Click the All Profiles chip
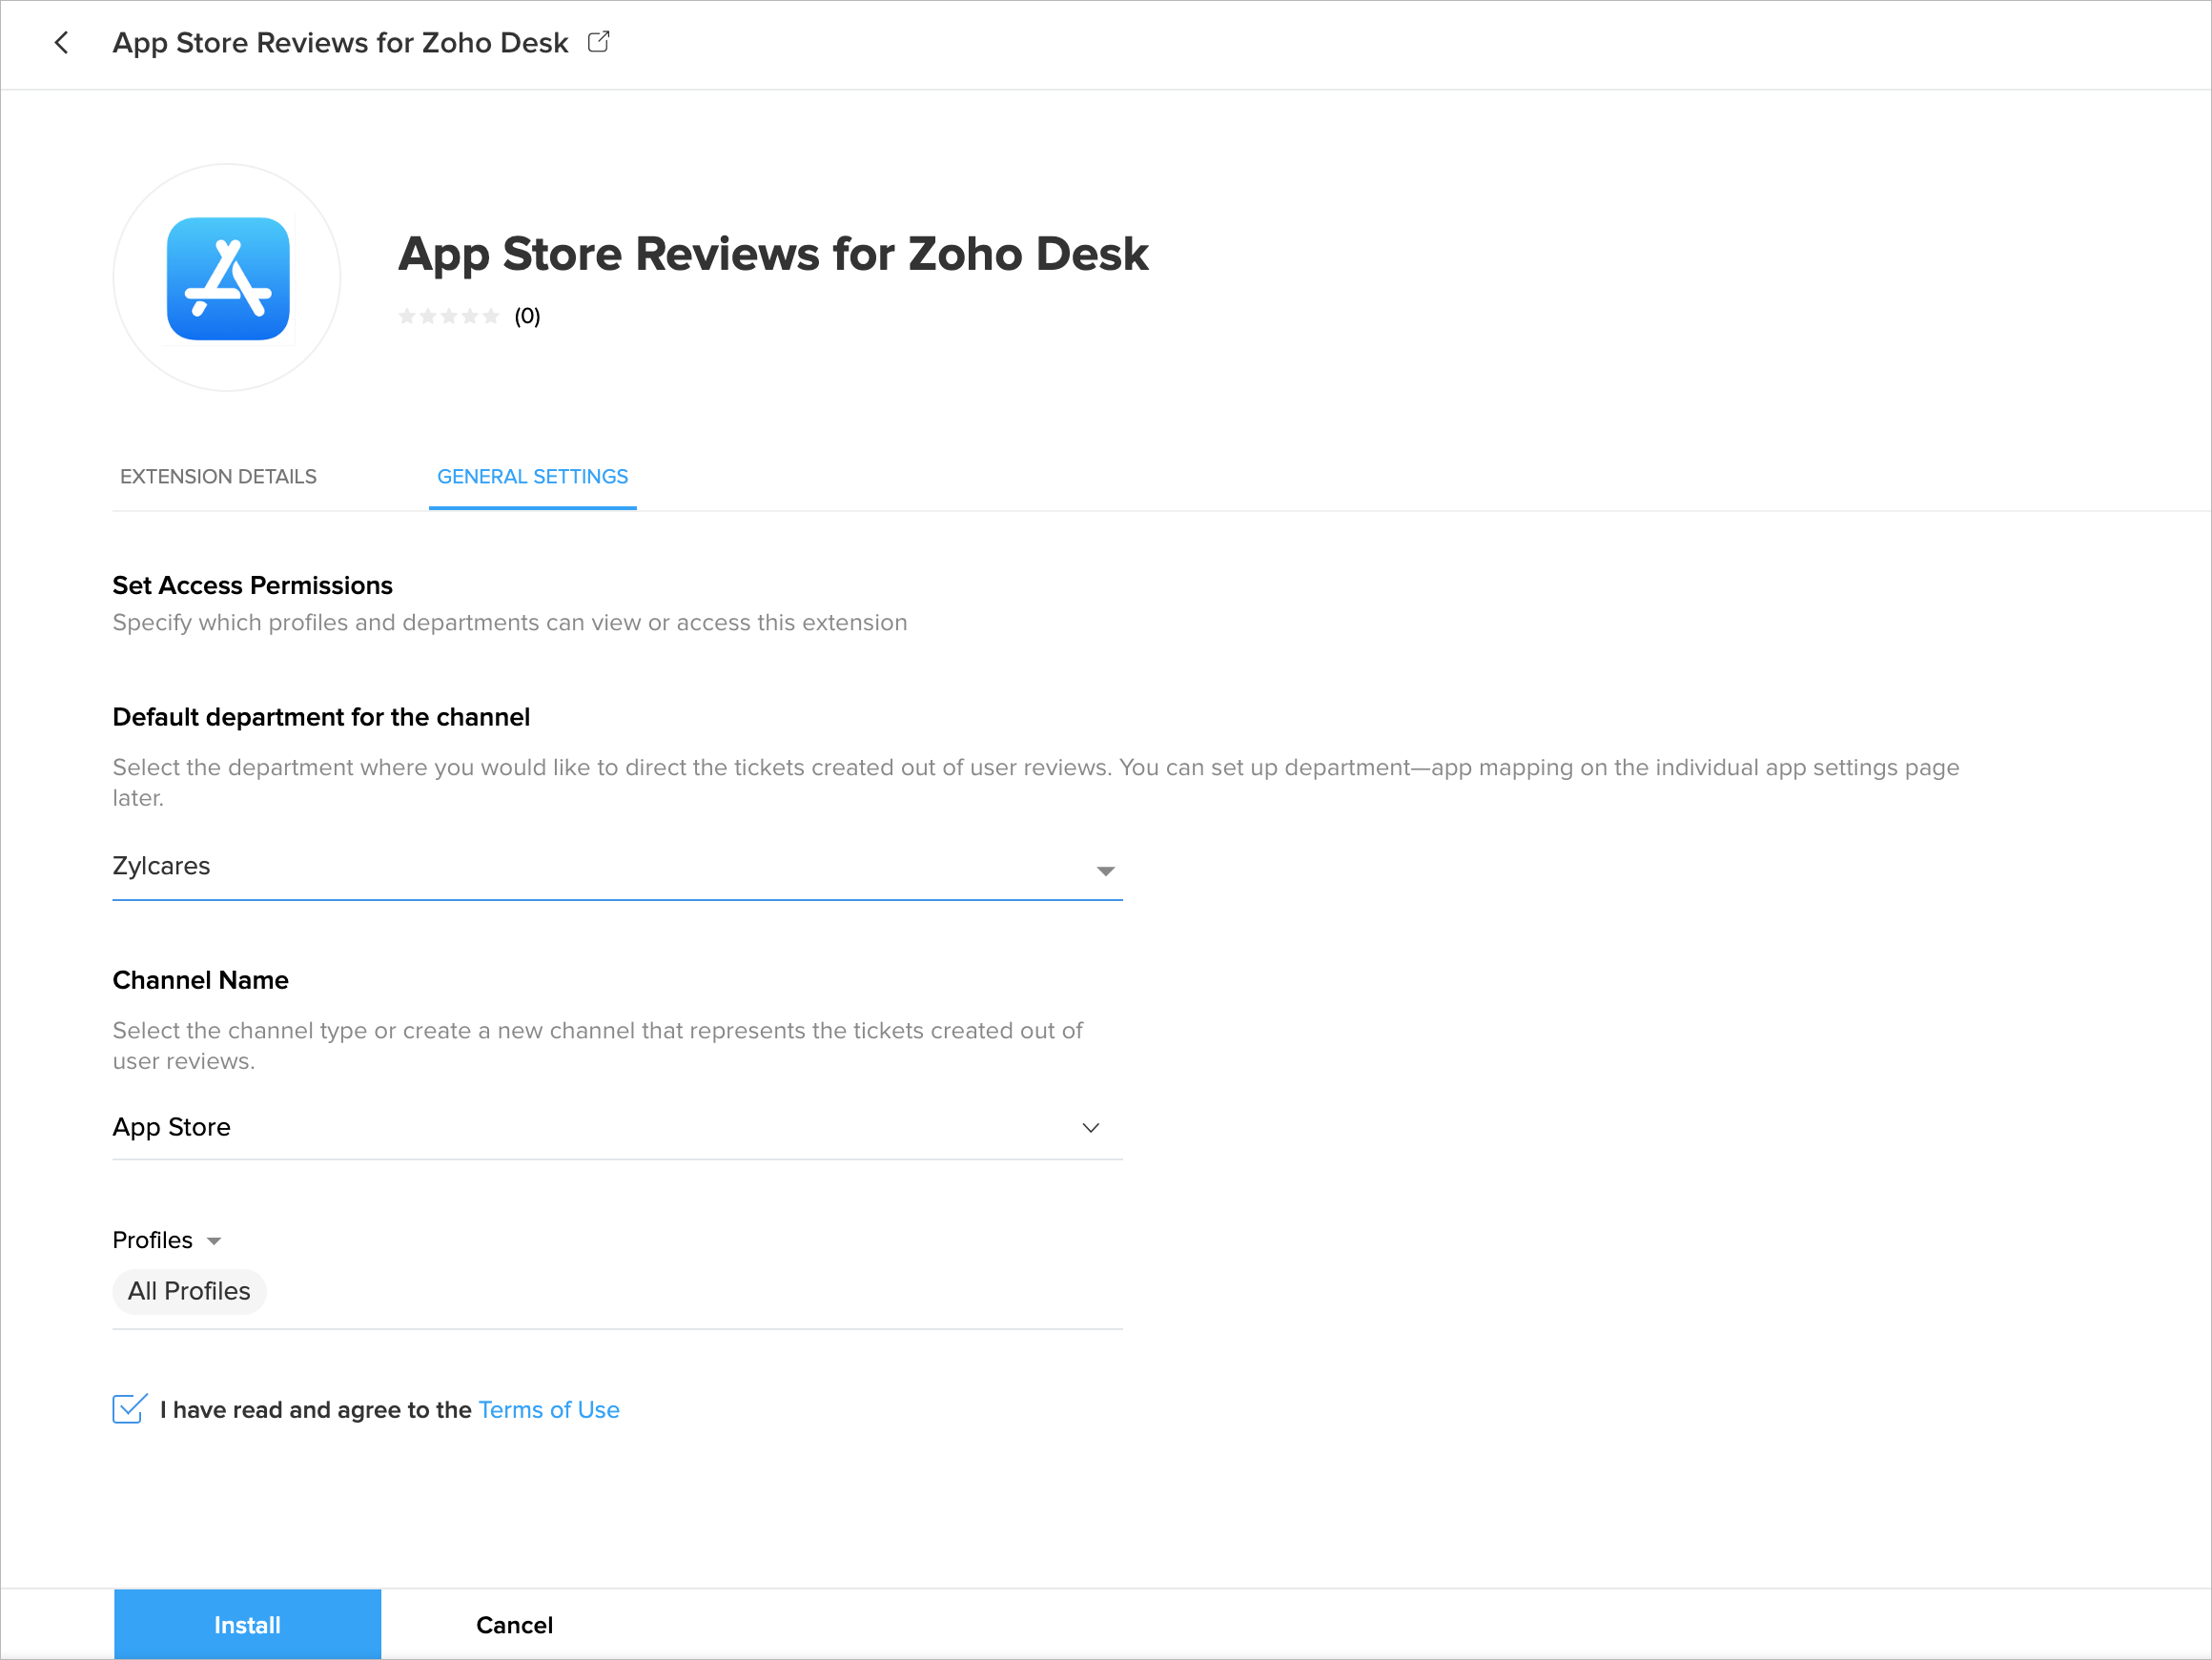The width and height of the screenshot is (2212, 1660). (x=189, y=1292)
